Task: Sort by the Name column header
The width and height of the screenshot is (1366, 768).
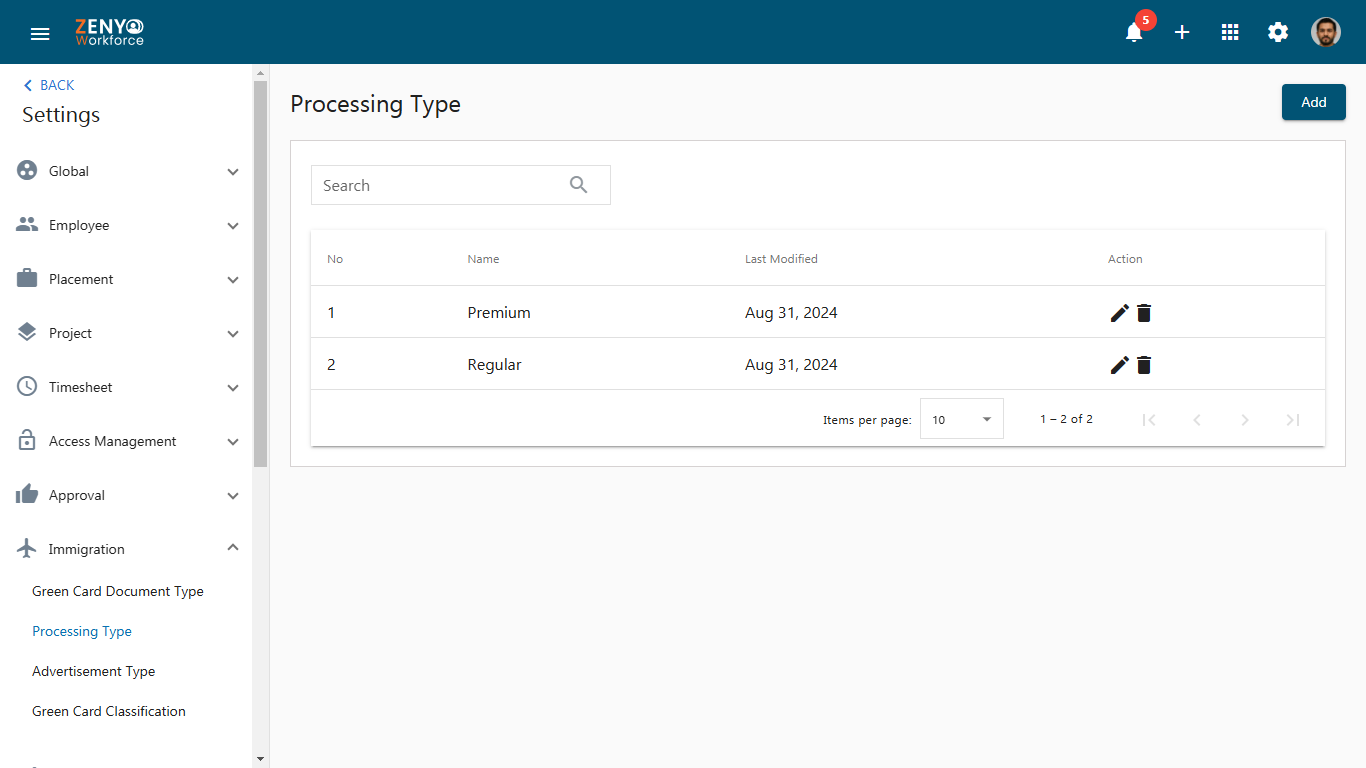Action: pos(483,259)
